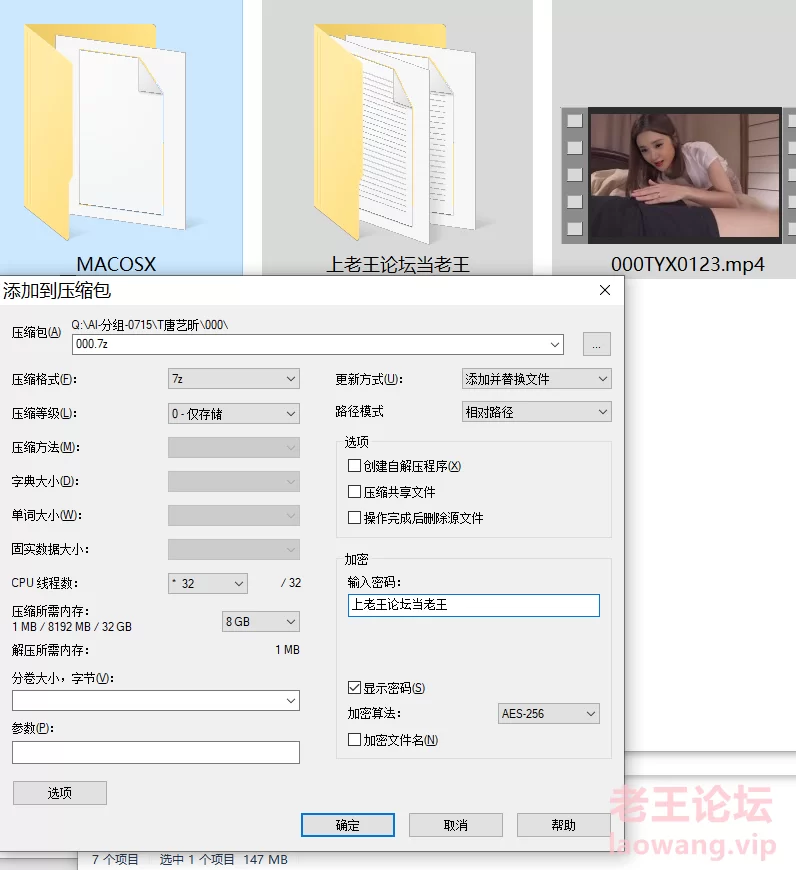Enable 压缩共享文件 checkbox

(x=354, y=492)
